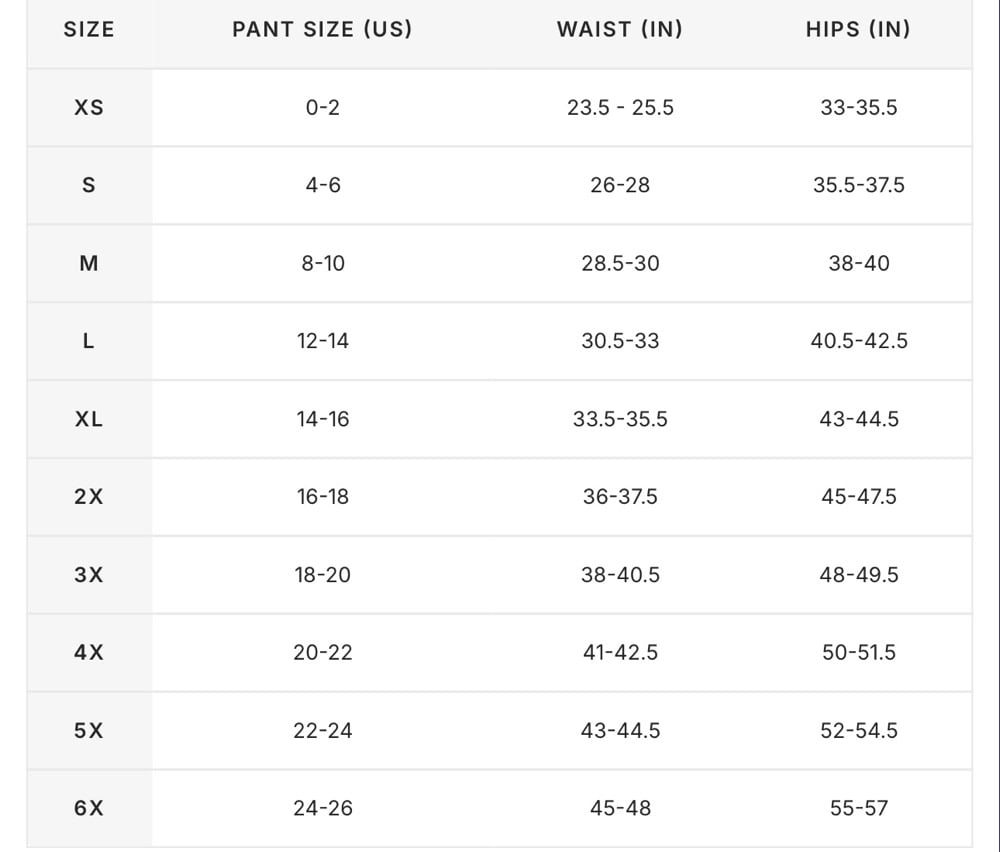
Task: Select the 2X size row label
Action: click(x=89, y=497)
